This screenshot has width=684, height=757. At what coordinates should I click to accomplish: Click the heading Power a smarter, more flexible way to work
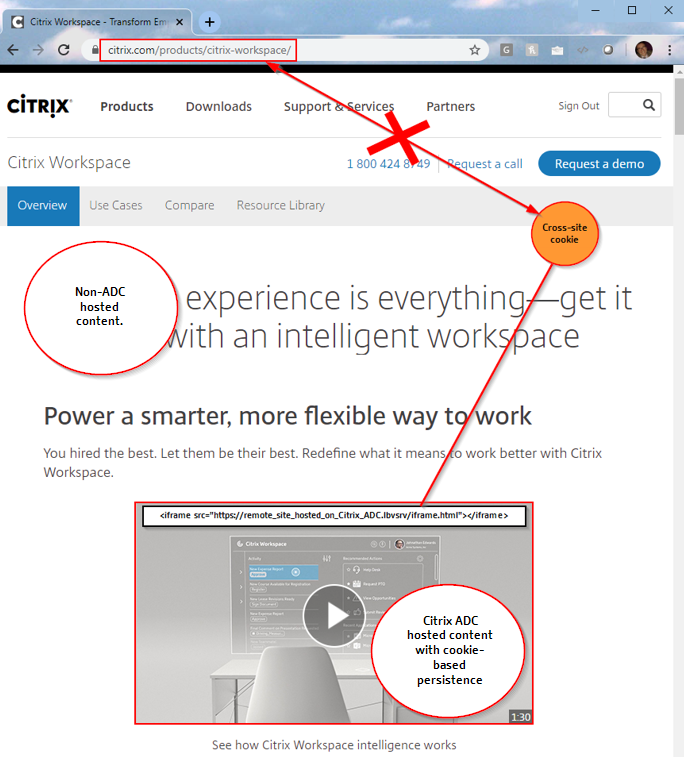pos(288,416)
